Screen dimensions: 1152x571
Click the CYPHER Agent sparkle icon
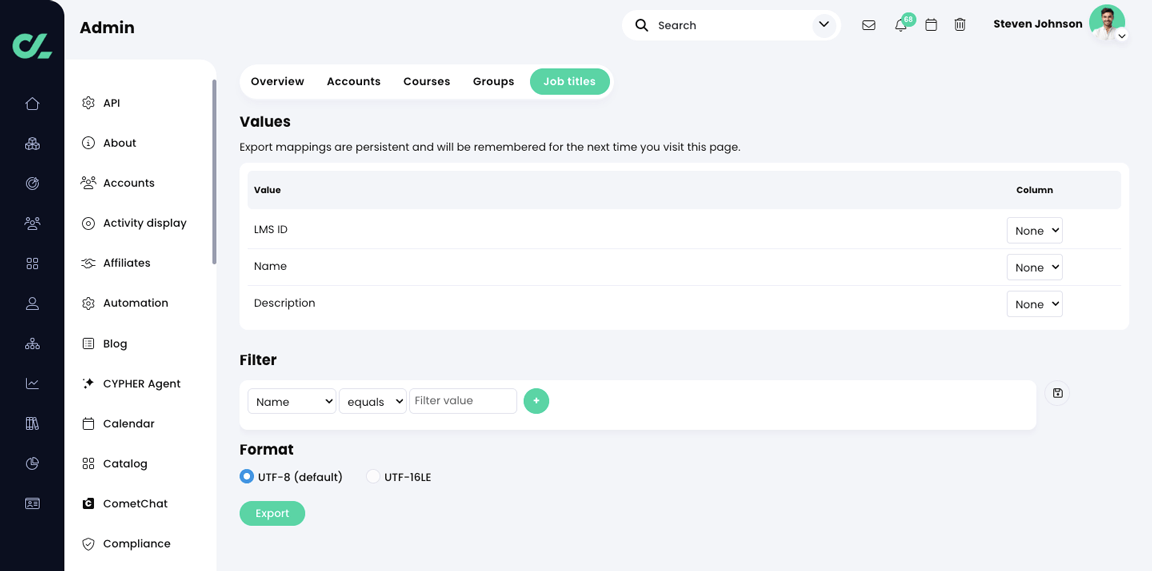coord(88,384)
